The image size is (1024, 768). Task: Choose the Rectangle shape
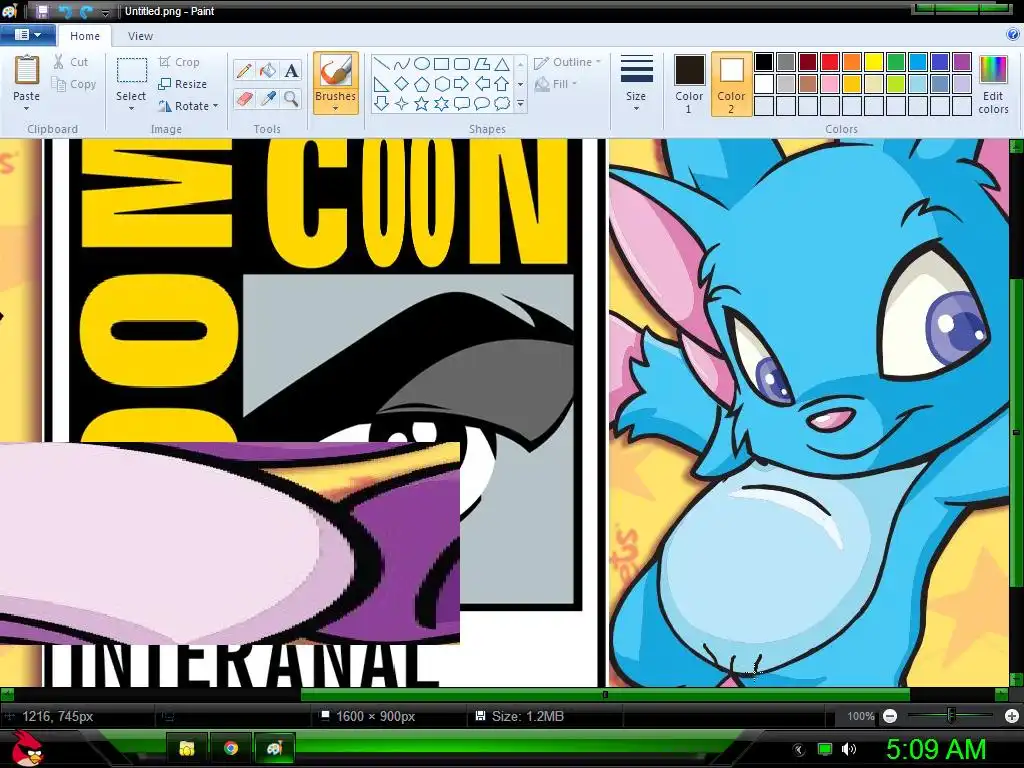click(441, 64)
